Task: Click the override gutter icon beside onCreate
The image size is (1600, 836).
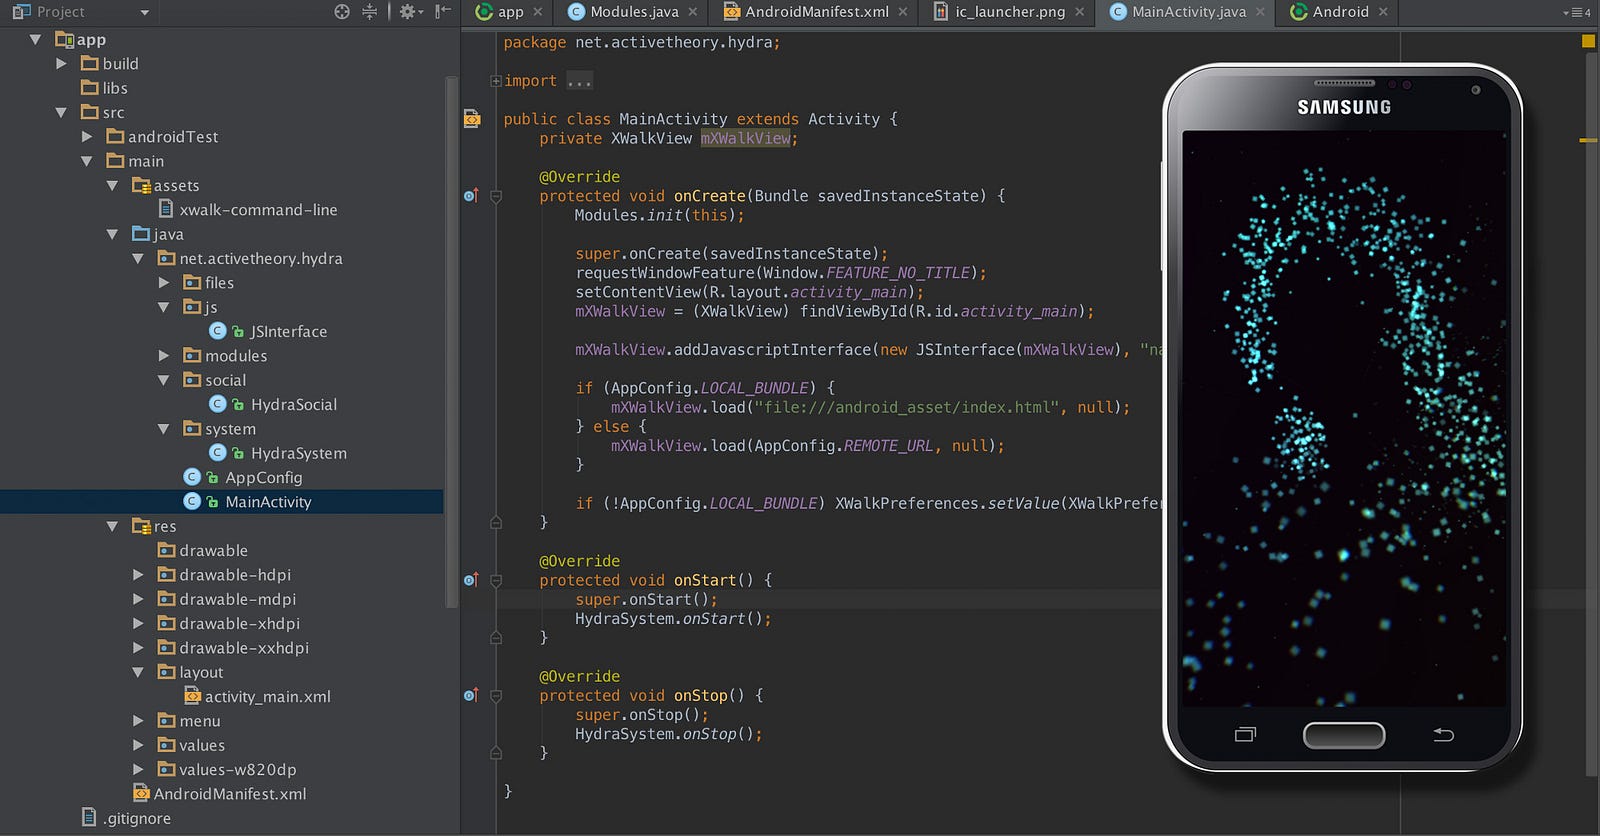Action: point(471,196)
